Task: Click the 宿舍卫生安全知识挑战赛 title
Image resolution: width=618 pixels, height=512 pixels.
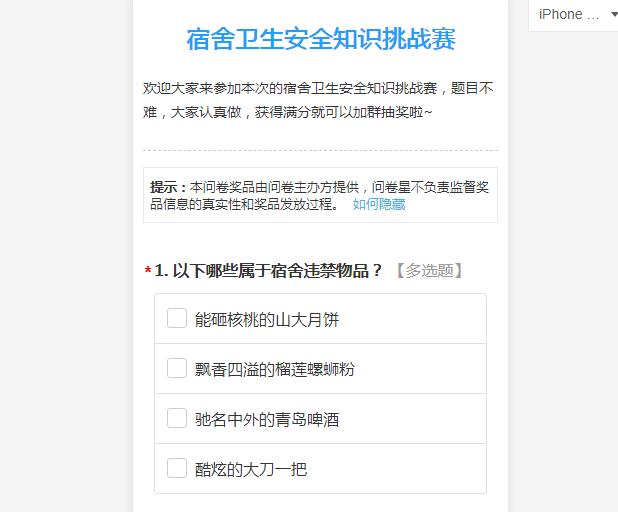Action: pyautogui.click(x=321, y=39)
